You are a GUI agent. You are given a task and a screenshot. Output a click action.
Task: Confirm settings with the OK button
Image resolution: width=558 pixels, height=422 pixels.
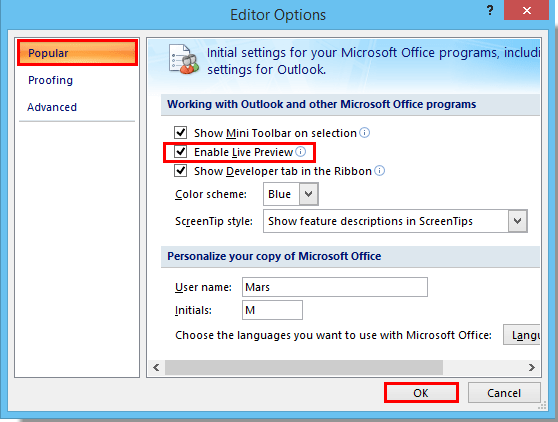(x=421, y=393)
